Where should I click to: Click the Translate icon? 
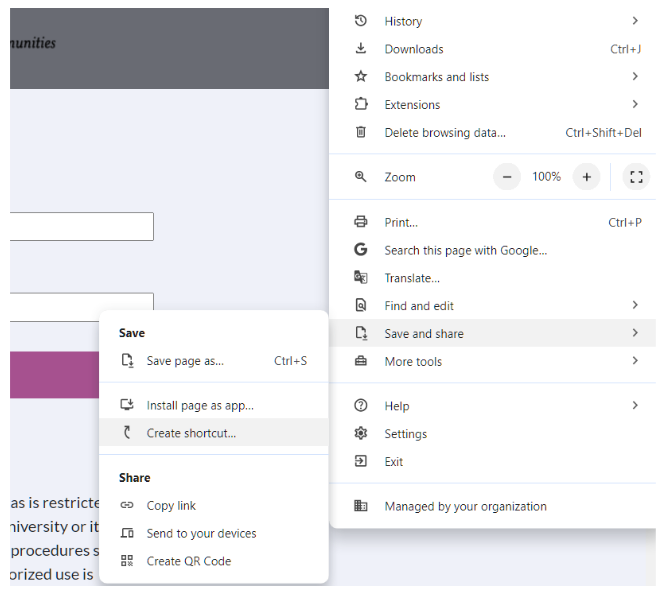(x=361, y=278)
